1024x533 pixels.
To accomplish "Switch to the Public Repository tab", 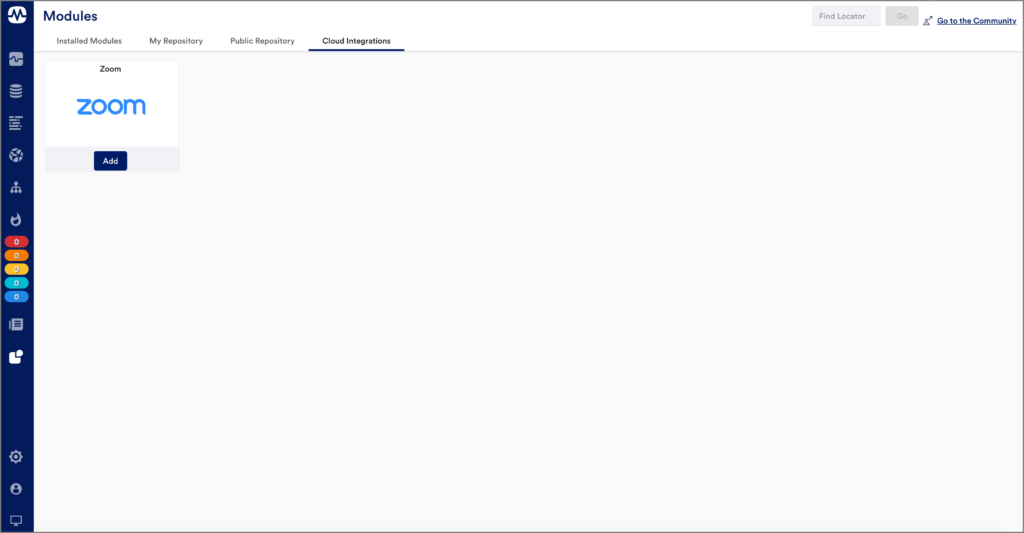I will pos(262,40).
